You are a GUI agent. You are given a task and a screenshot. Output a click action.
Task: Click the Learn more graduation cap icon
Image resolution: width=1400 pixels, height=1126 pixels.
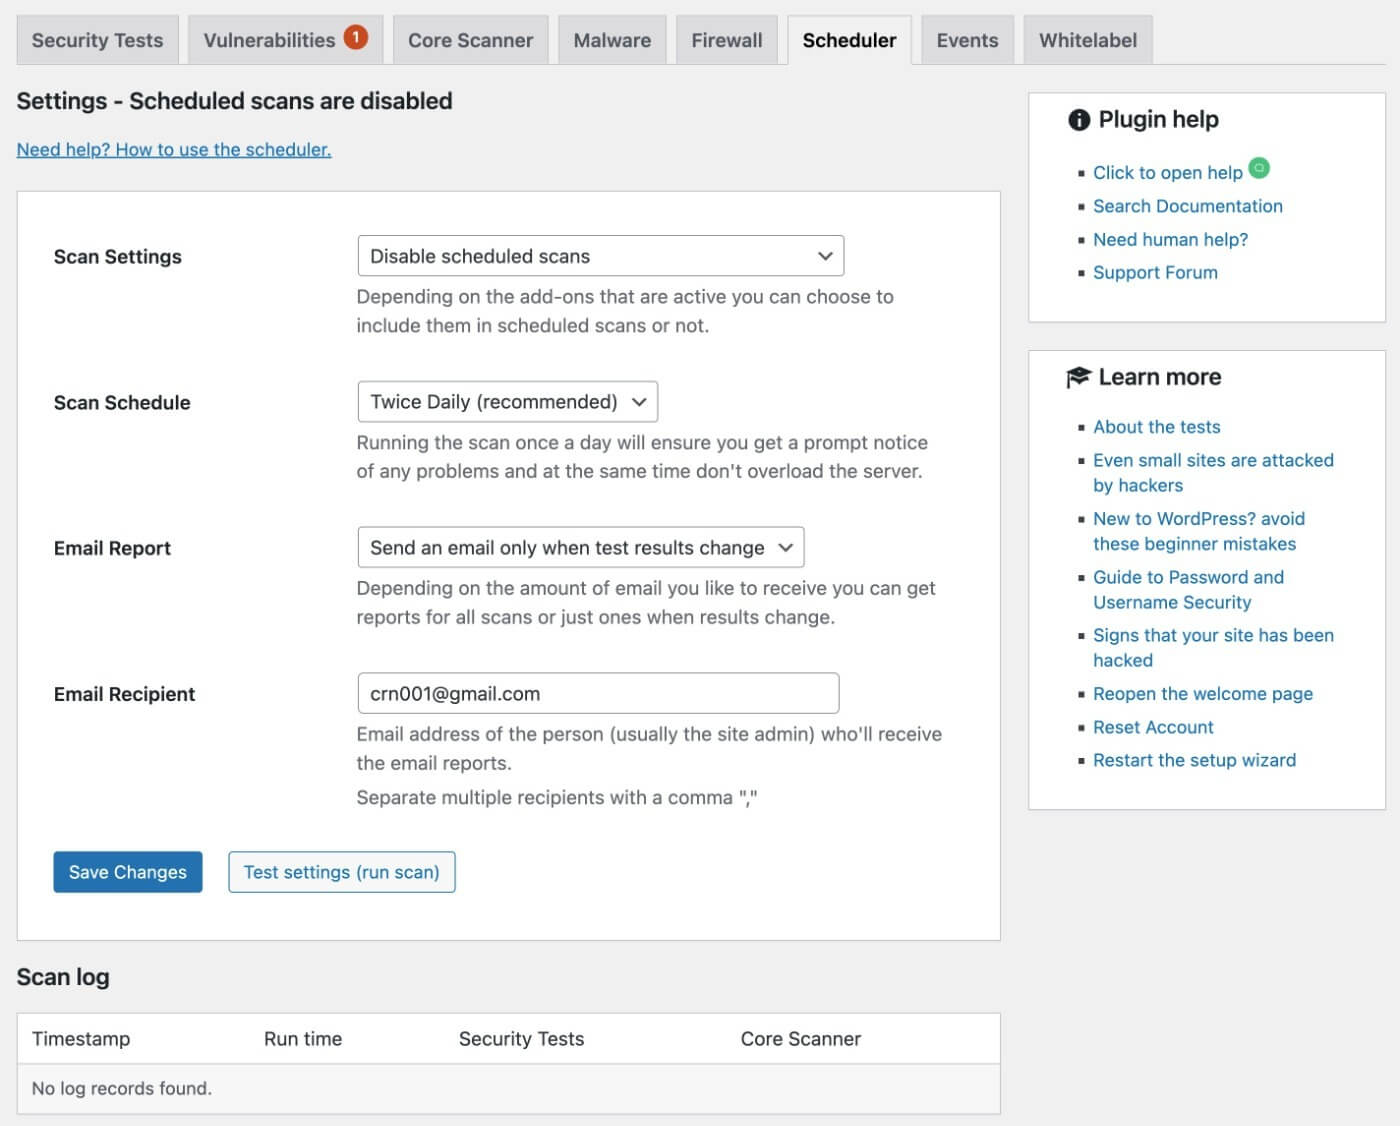1078,377
